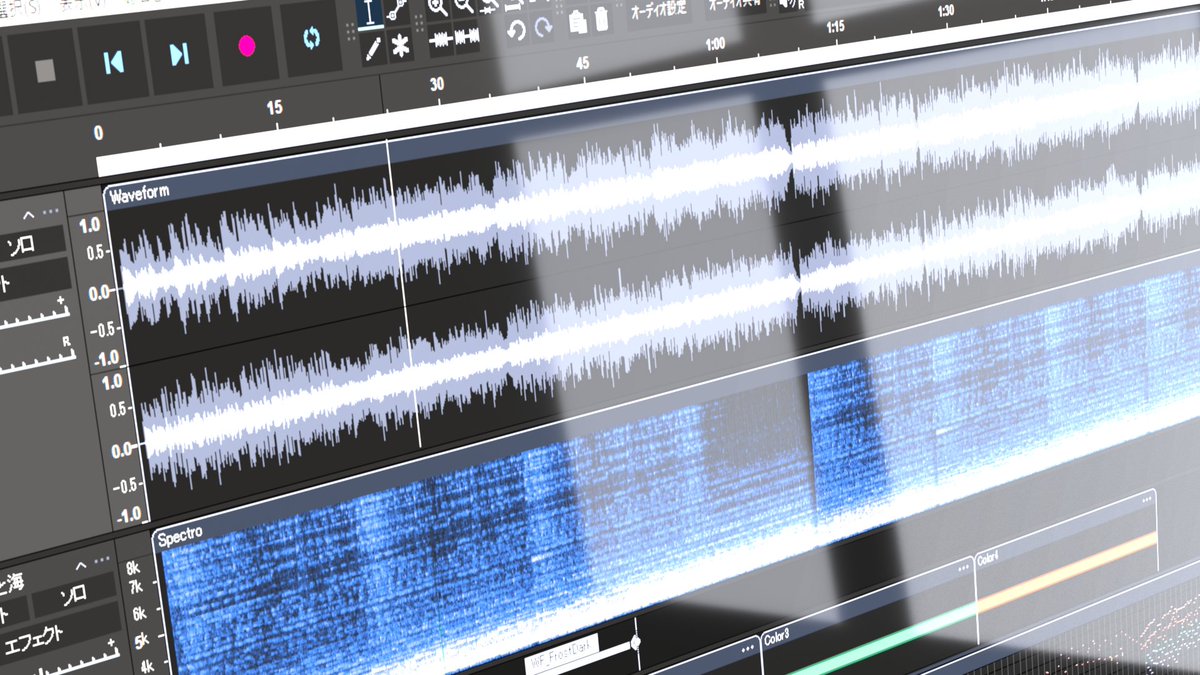The height and width of the screenshot is (675, 1200).
Task: Open the WF_FrostDark panel options dots
Action: (x=747, y=647)
